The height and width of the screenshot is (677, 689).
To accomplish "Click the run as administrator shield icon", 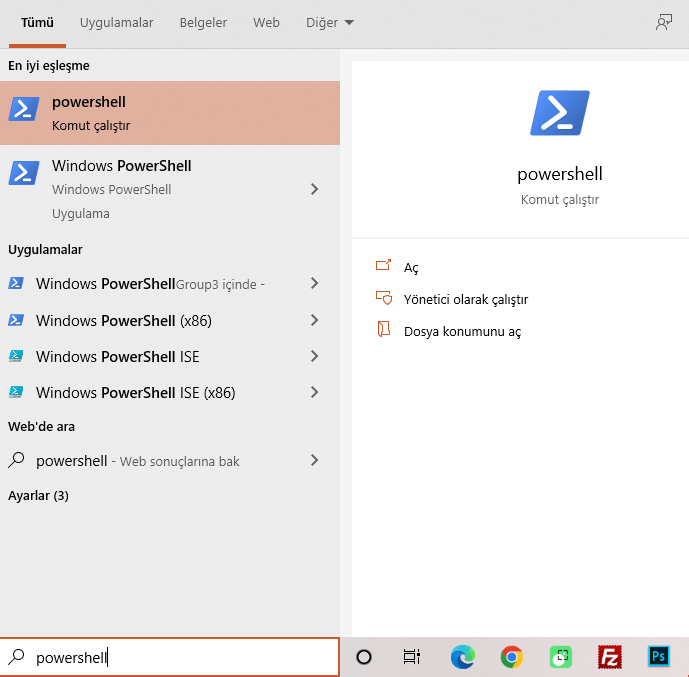I will 384,298.
